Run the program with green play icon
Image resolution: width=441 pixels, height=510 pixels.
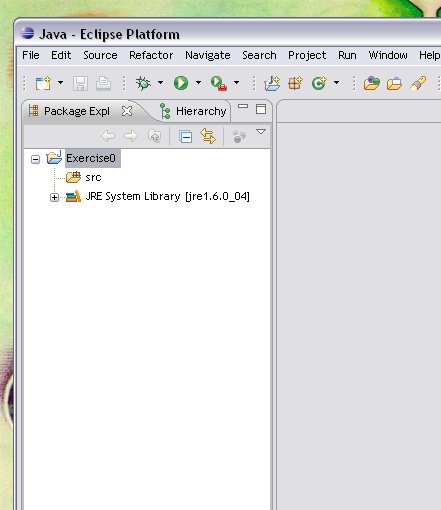click(x=181, y=83)
